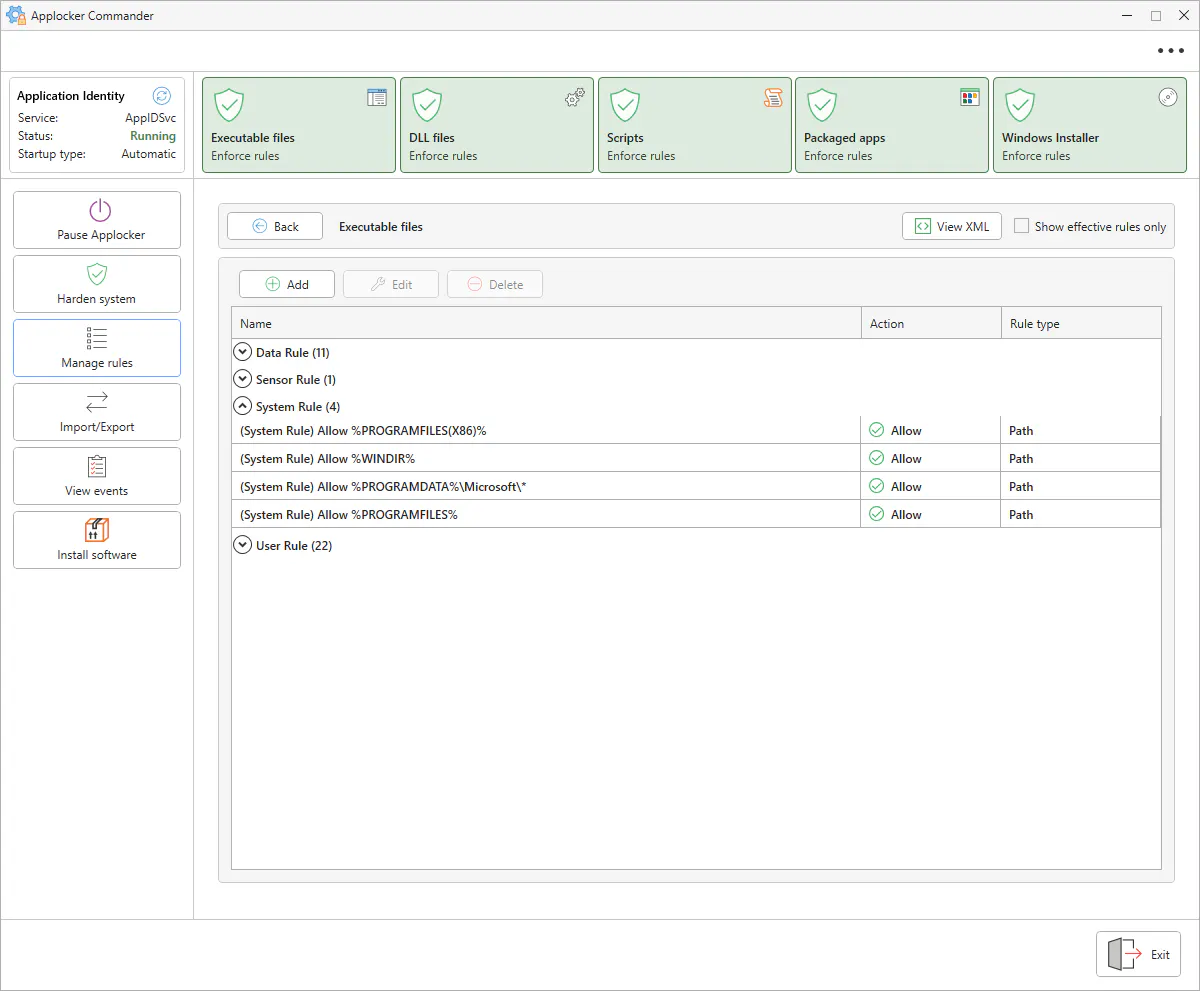Click the Packaged apps shield icon
The width and height of the screenshot is (1200, 991).
pos(822,104)
